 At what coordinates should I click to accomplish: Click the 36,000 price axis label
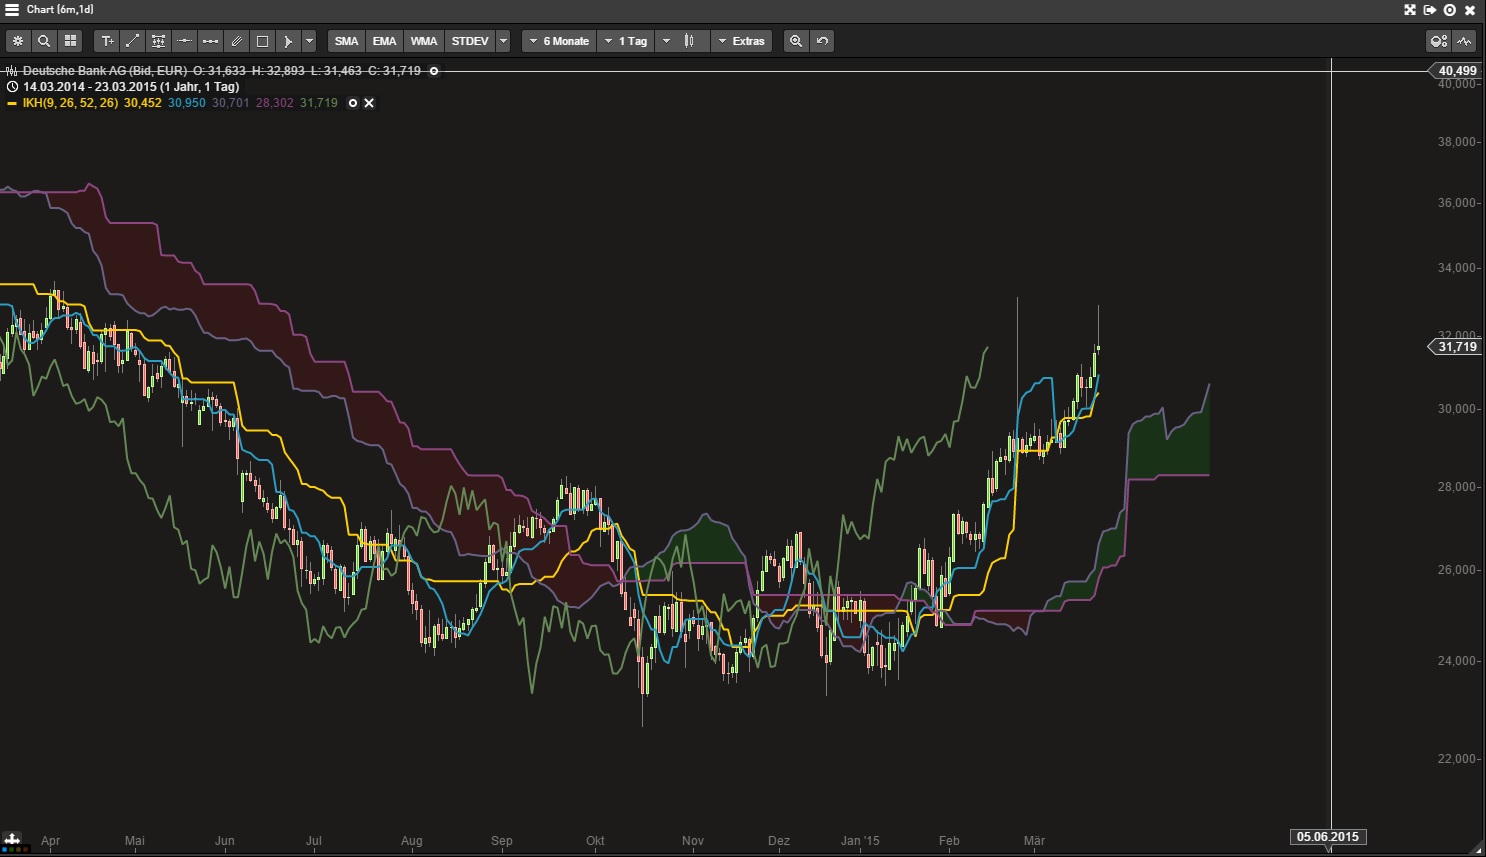pos(1458,203)
